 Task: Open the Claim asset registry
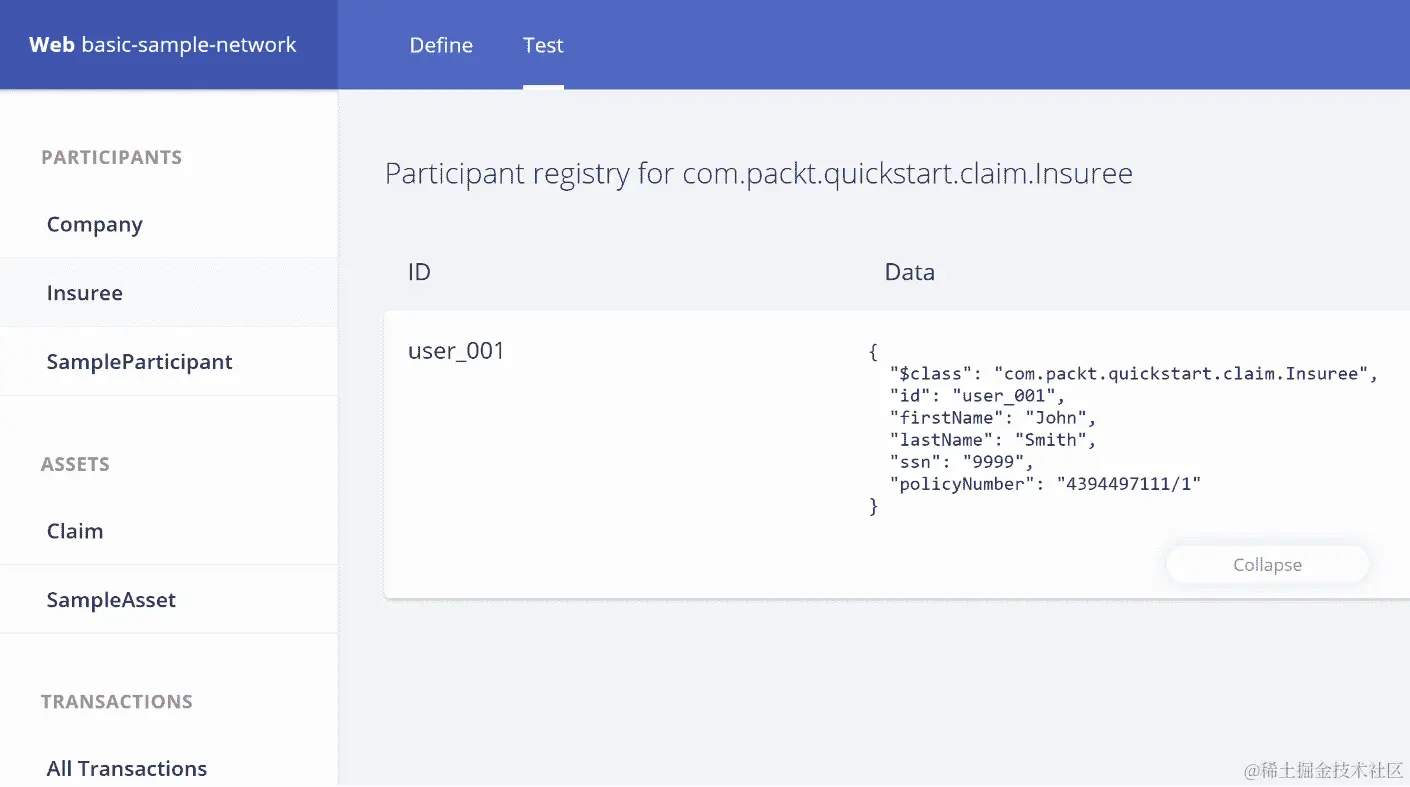click(x=75, y=531)
